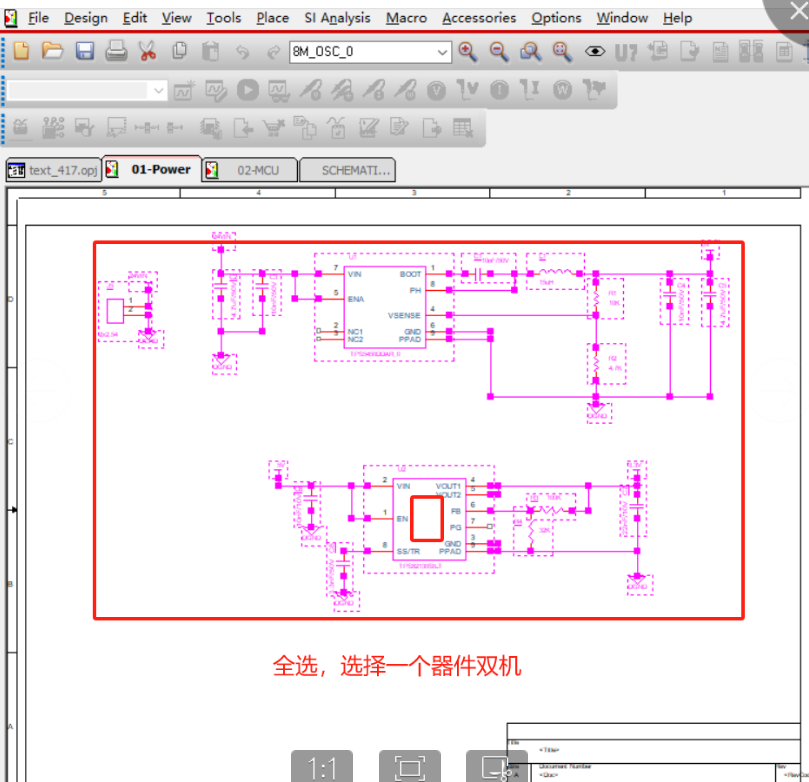Print the schematic page

(116, 51)
